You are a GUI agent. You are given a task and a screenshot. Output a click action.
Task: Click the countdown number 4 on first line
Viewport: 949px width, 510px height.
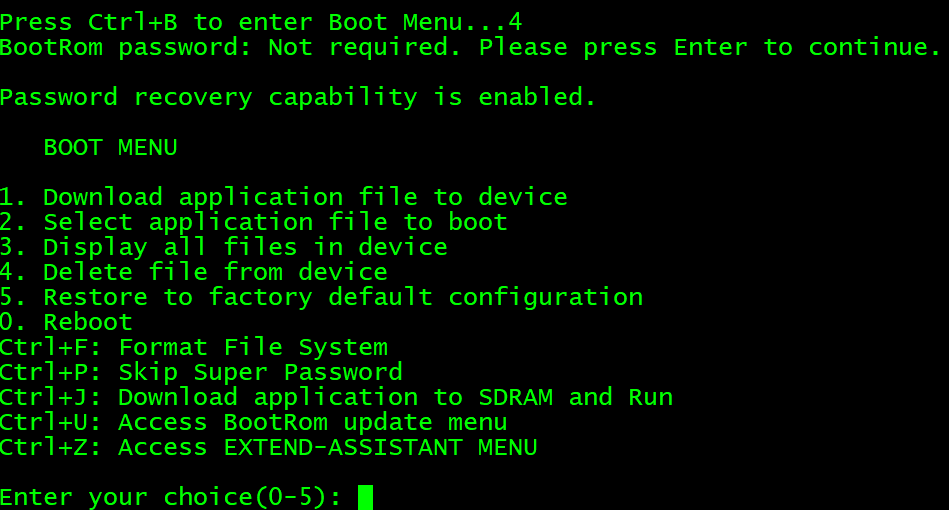[515, 21]
